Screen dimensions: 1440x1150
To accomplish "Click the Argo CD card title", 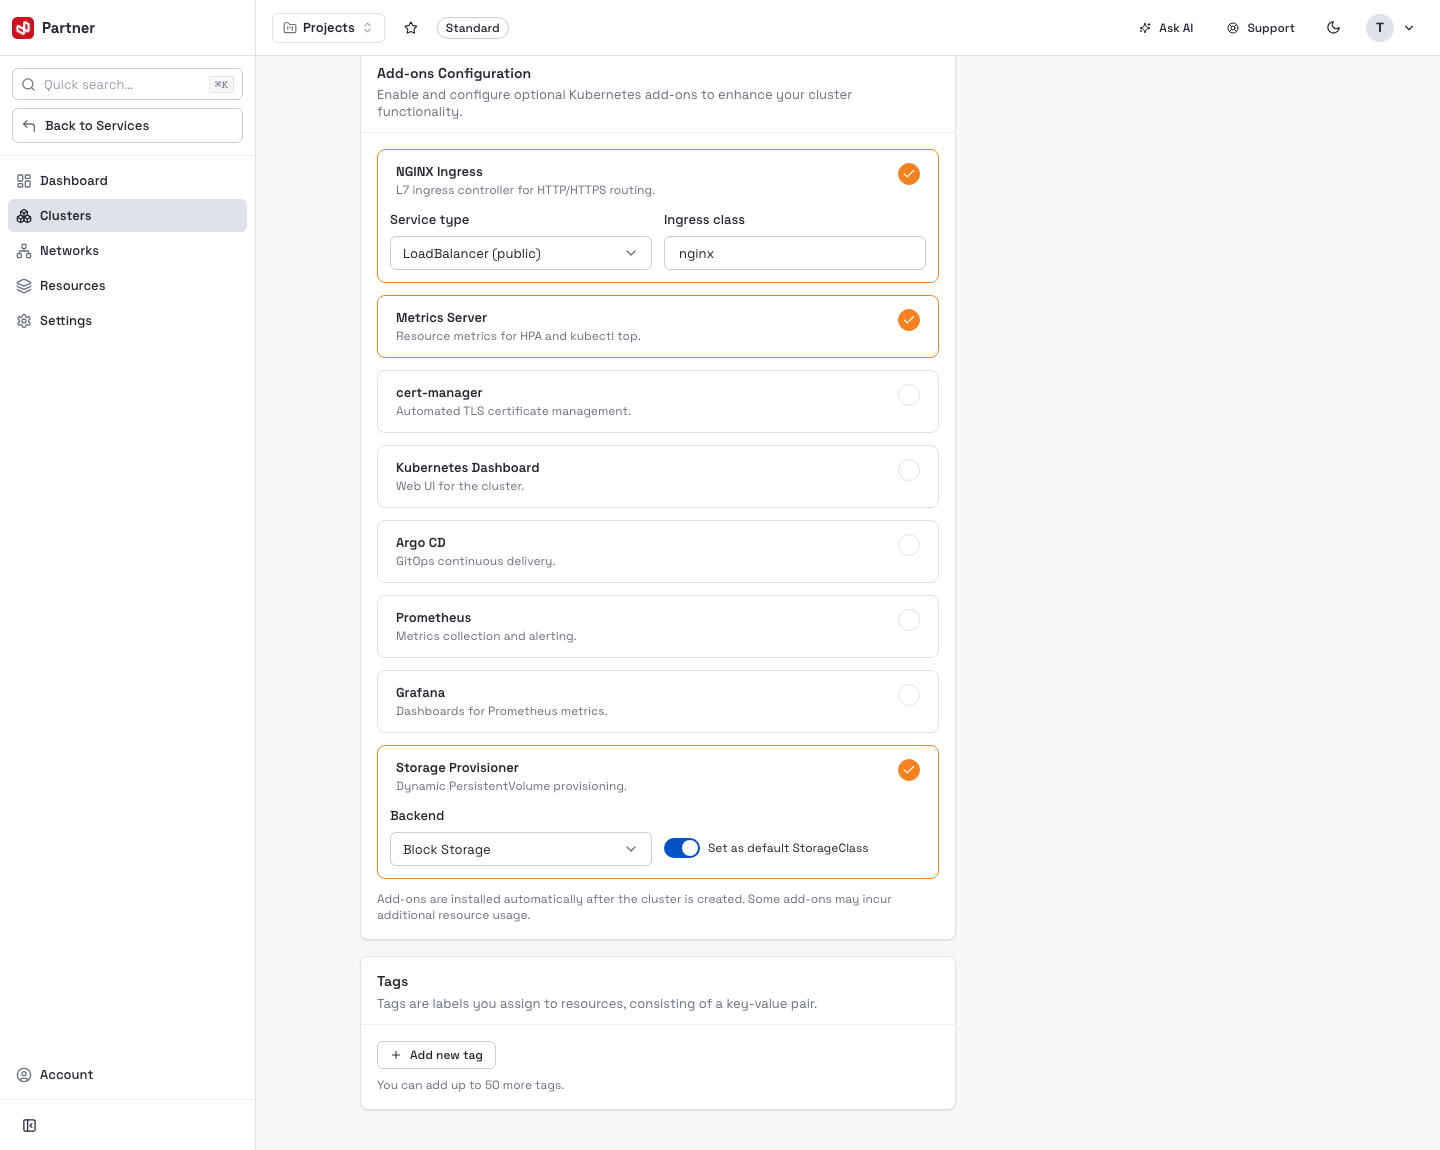I will 420,542.
